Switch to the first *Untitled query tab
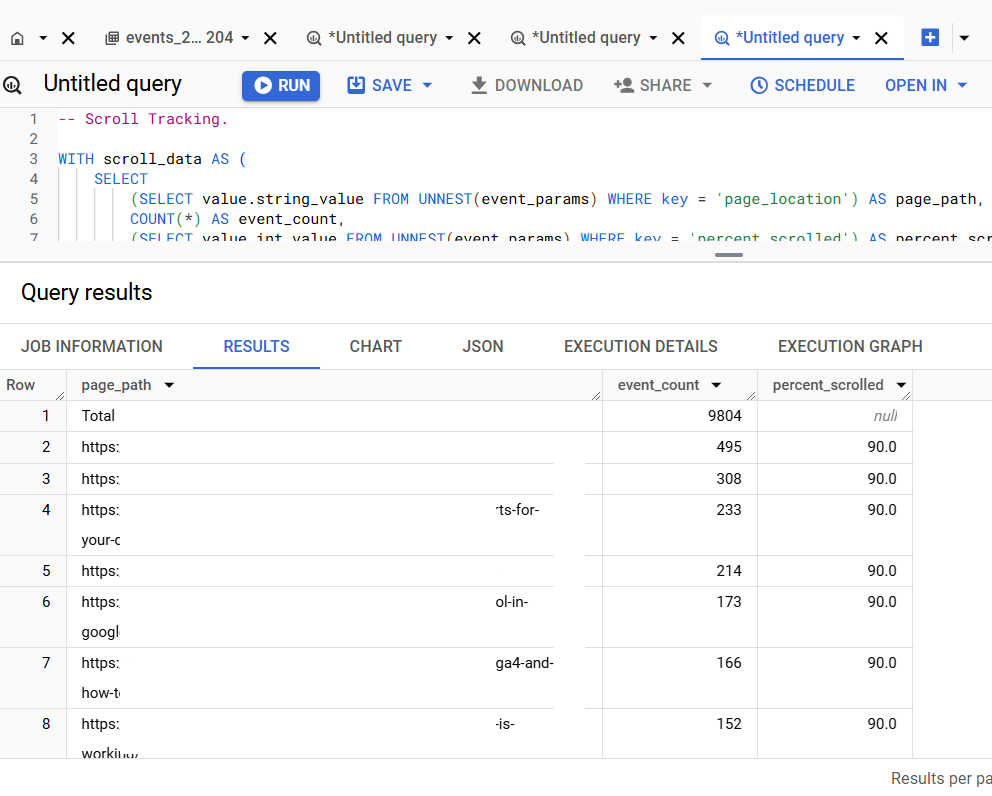The image size is (992, 796). (x=371, y=38)
